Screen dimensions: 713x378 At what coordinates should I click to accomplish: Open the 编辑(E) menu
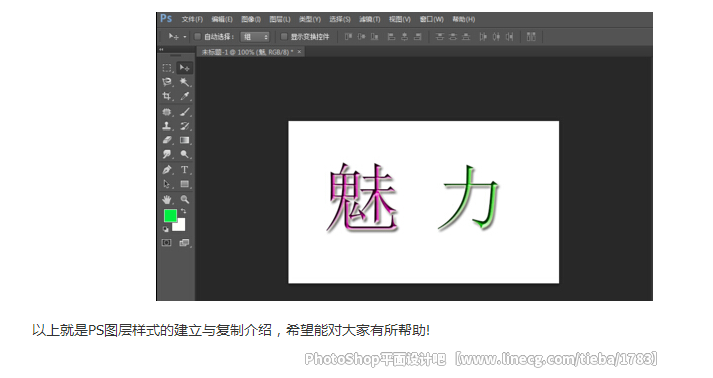coord(222,19)
